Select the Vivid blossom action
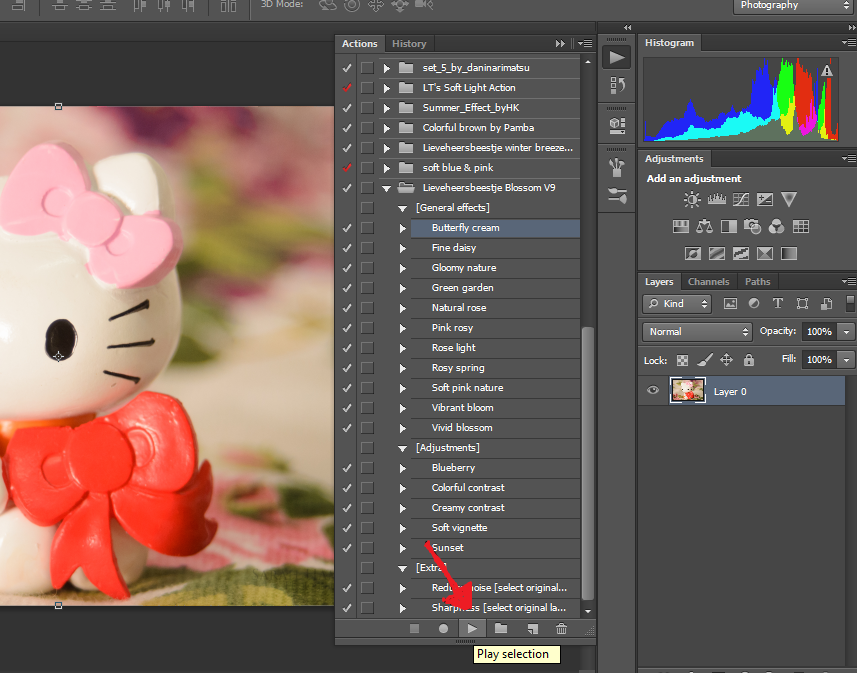Viewport: 857px width, 673px height. tap(495, 428)
